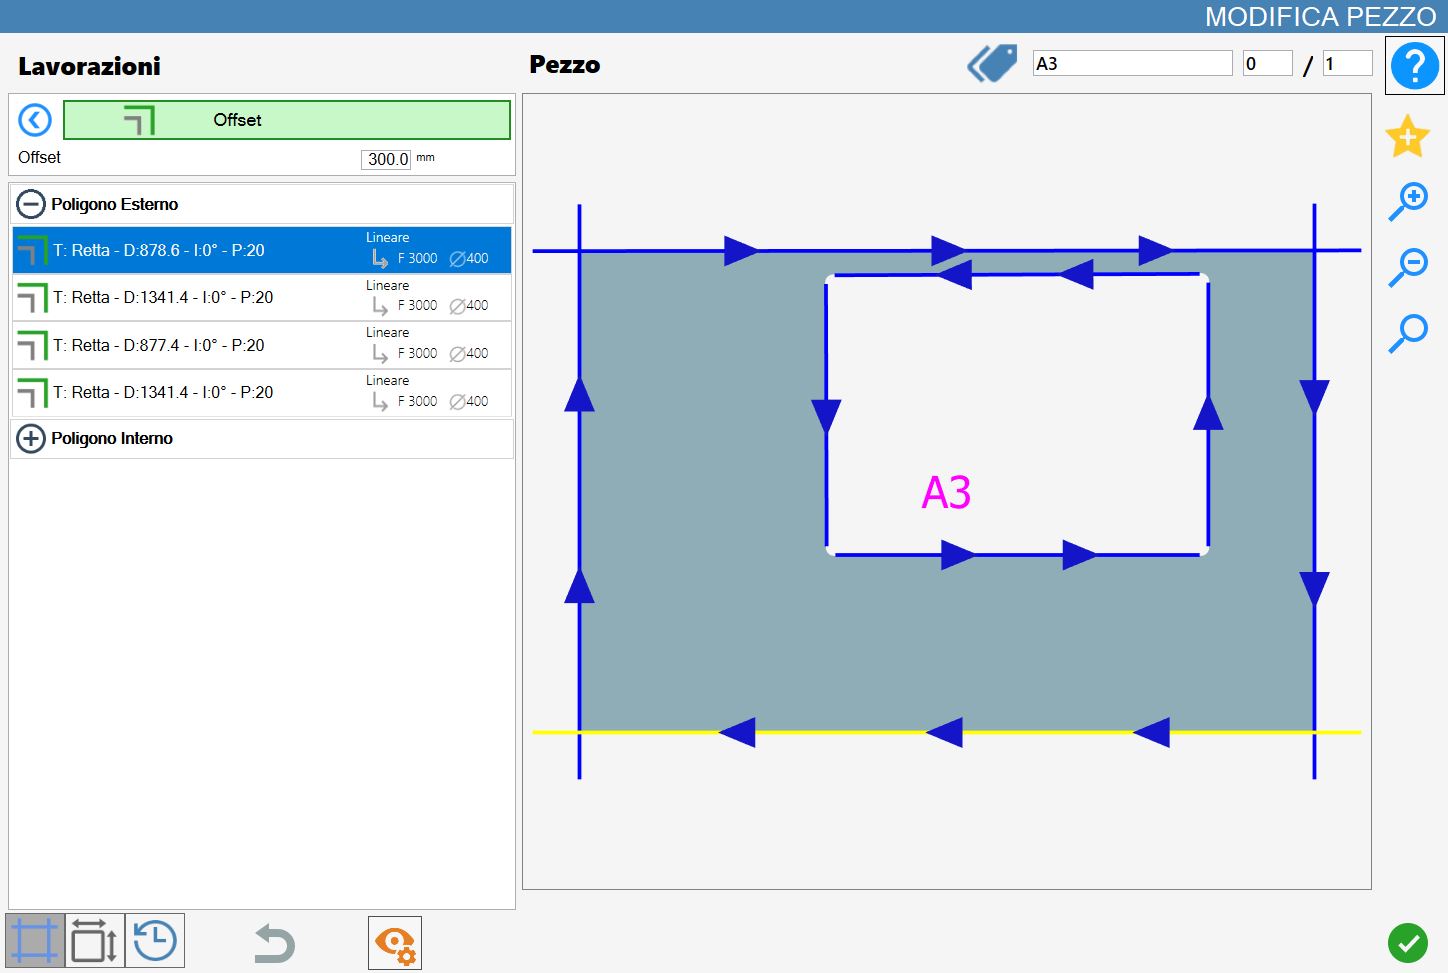Click the Offset value field 300.0
This screenshot has height=973, width=1448.
point(386,159)
